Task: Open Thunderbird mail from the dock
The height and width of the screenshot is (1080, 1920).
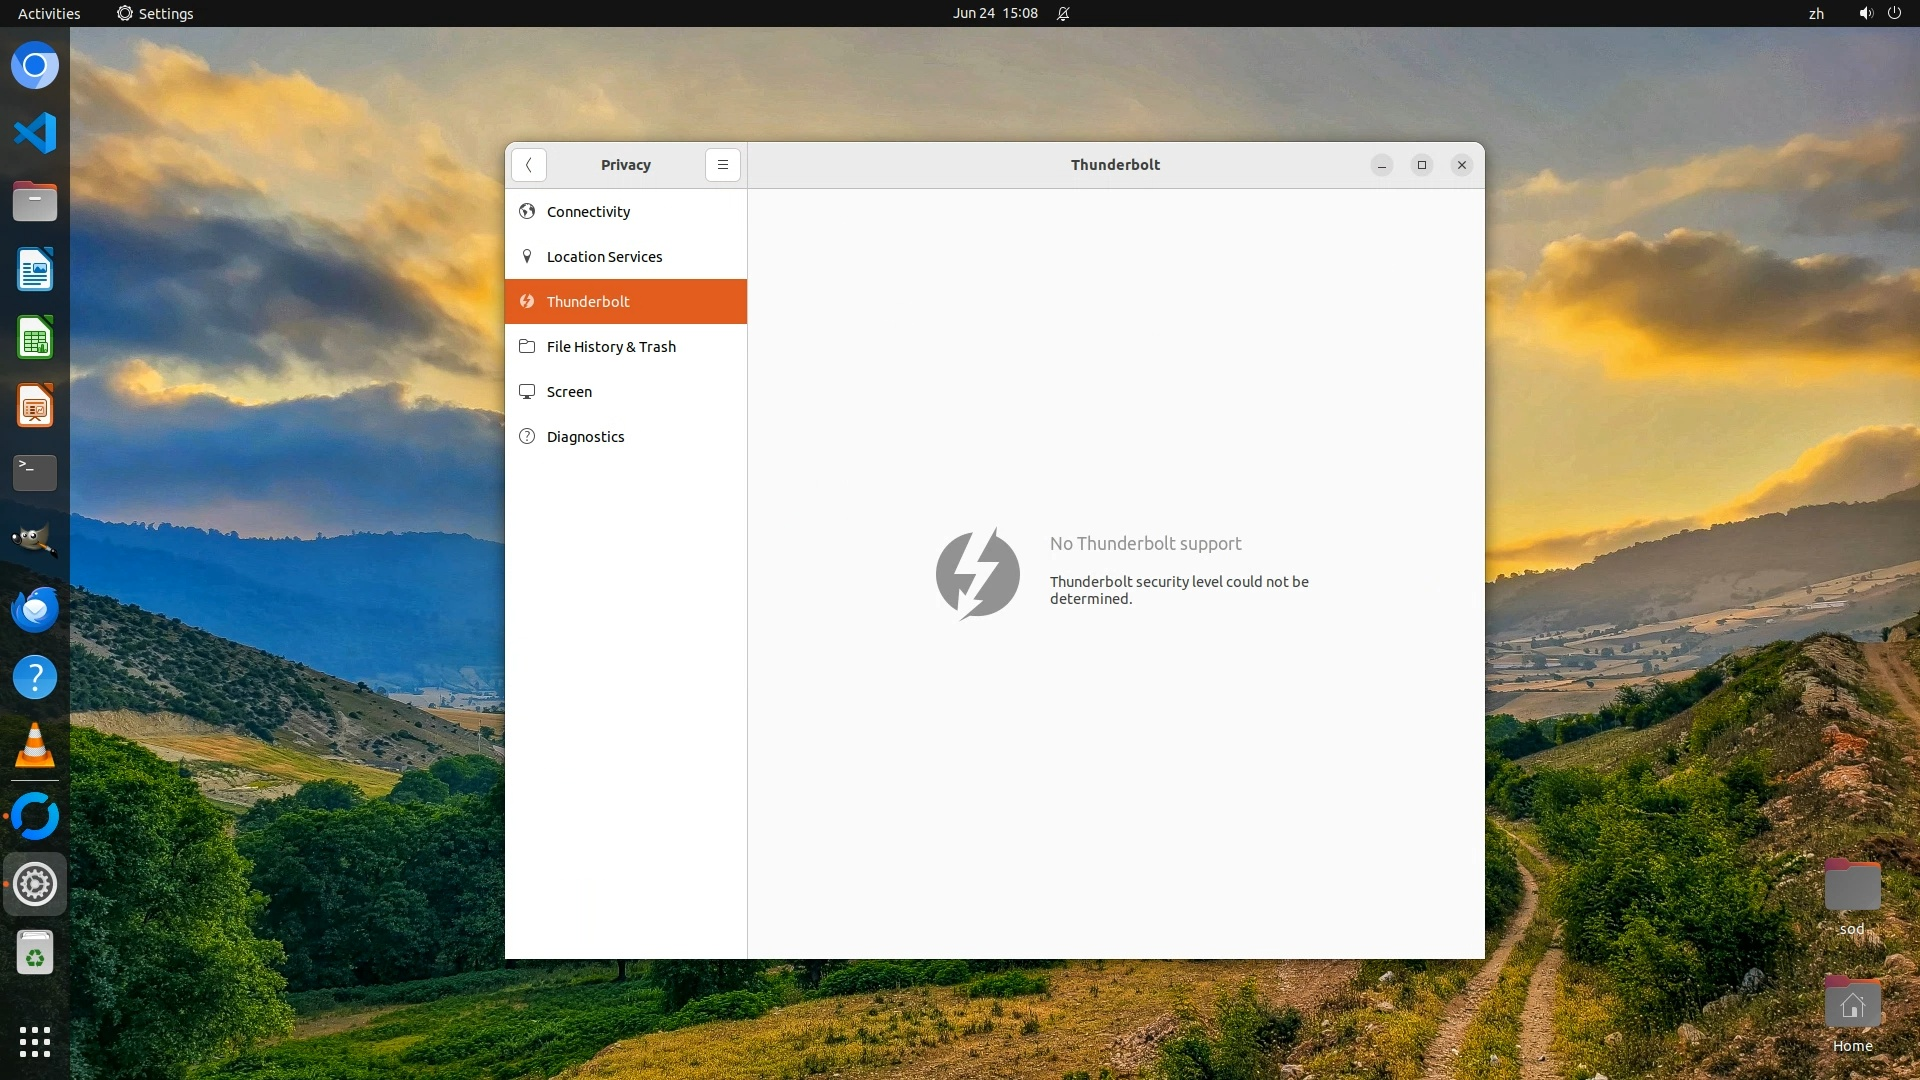Action: (x=35, y=609)
